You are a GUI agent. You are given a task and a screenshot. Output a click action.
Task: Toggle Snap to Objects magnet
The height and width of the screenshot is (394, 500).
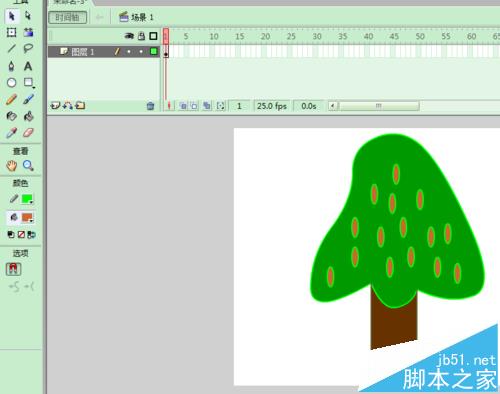[x=13, y=269]
